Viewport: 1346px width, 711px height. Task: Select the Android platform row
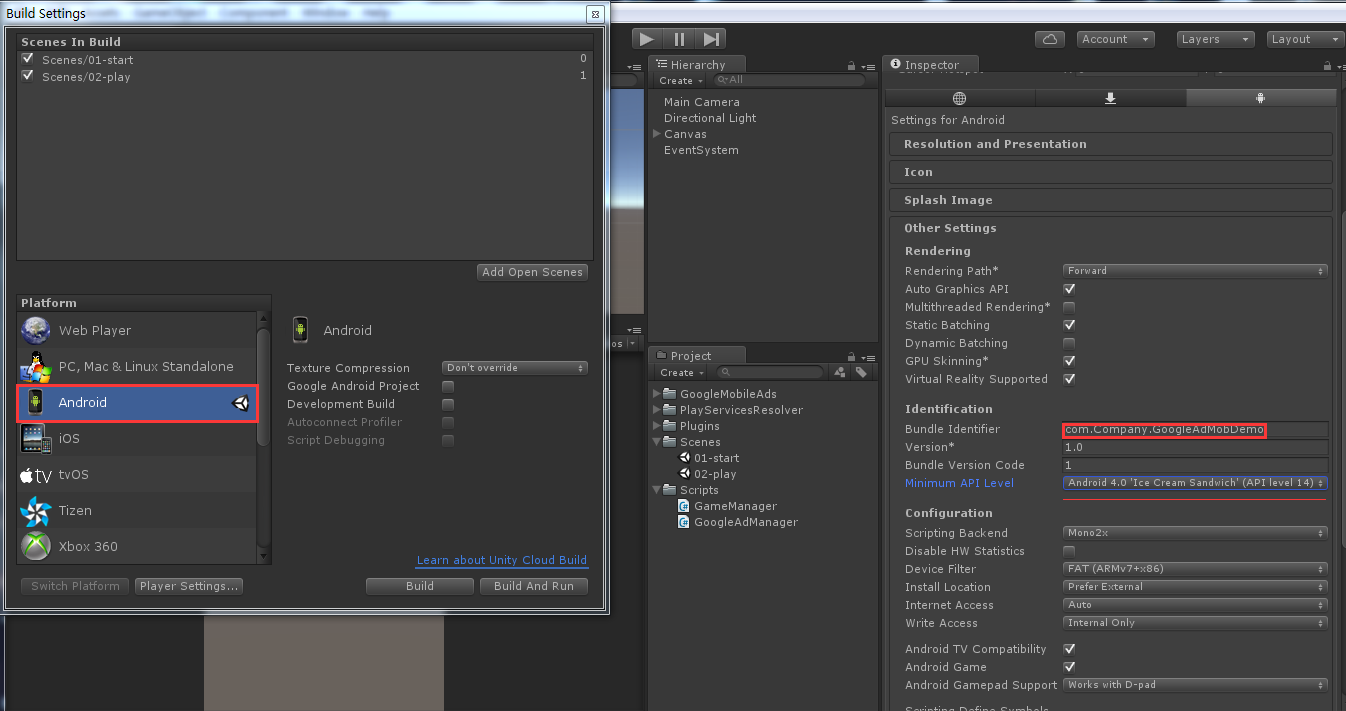(x=137, y=402)
